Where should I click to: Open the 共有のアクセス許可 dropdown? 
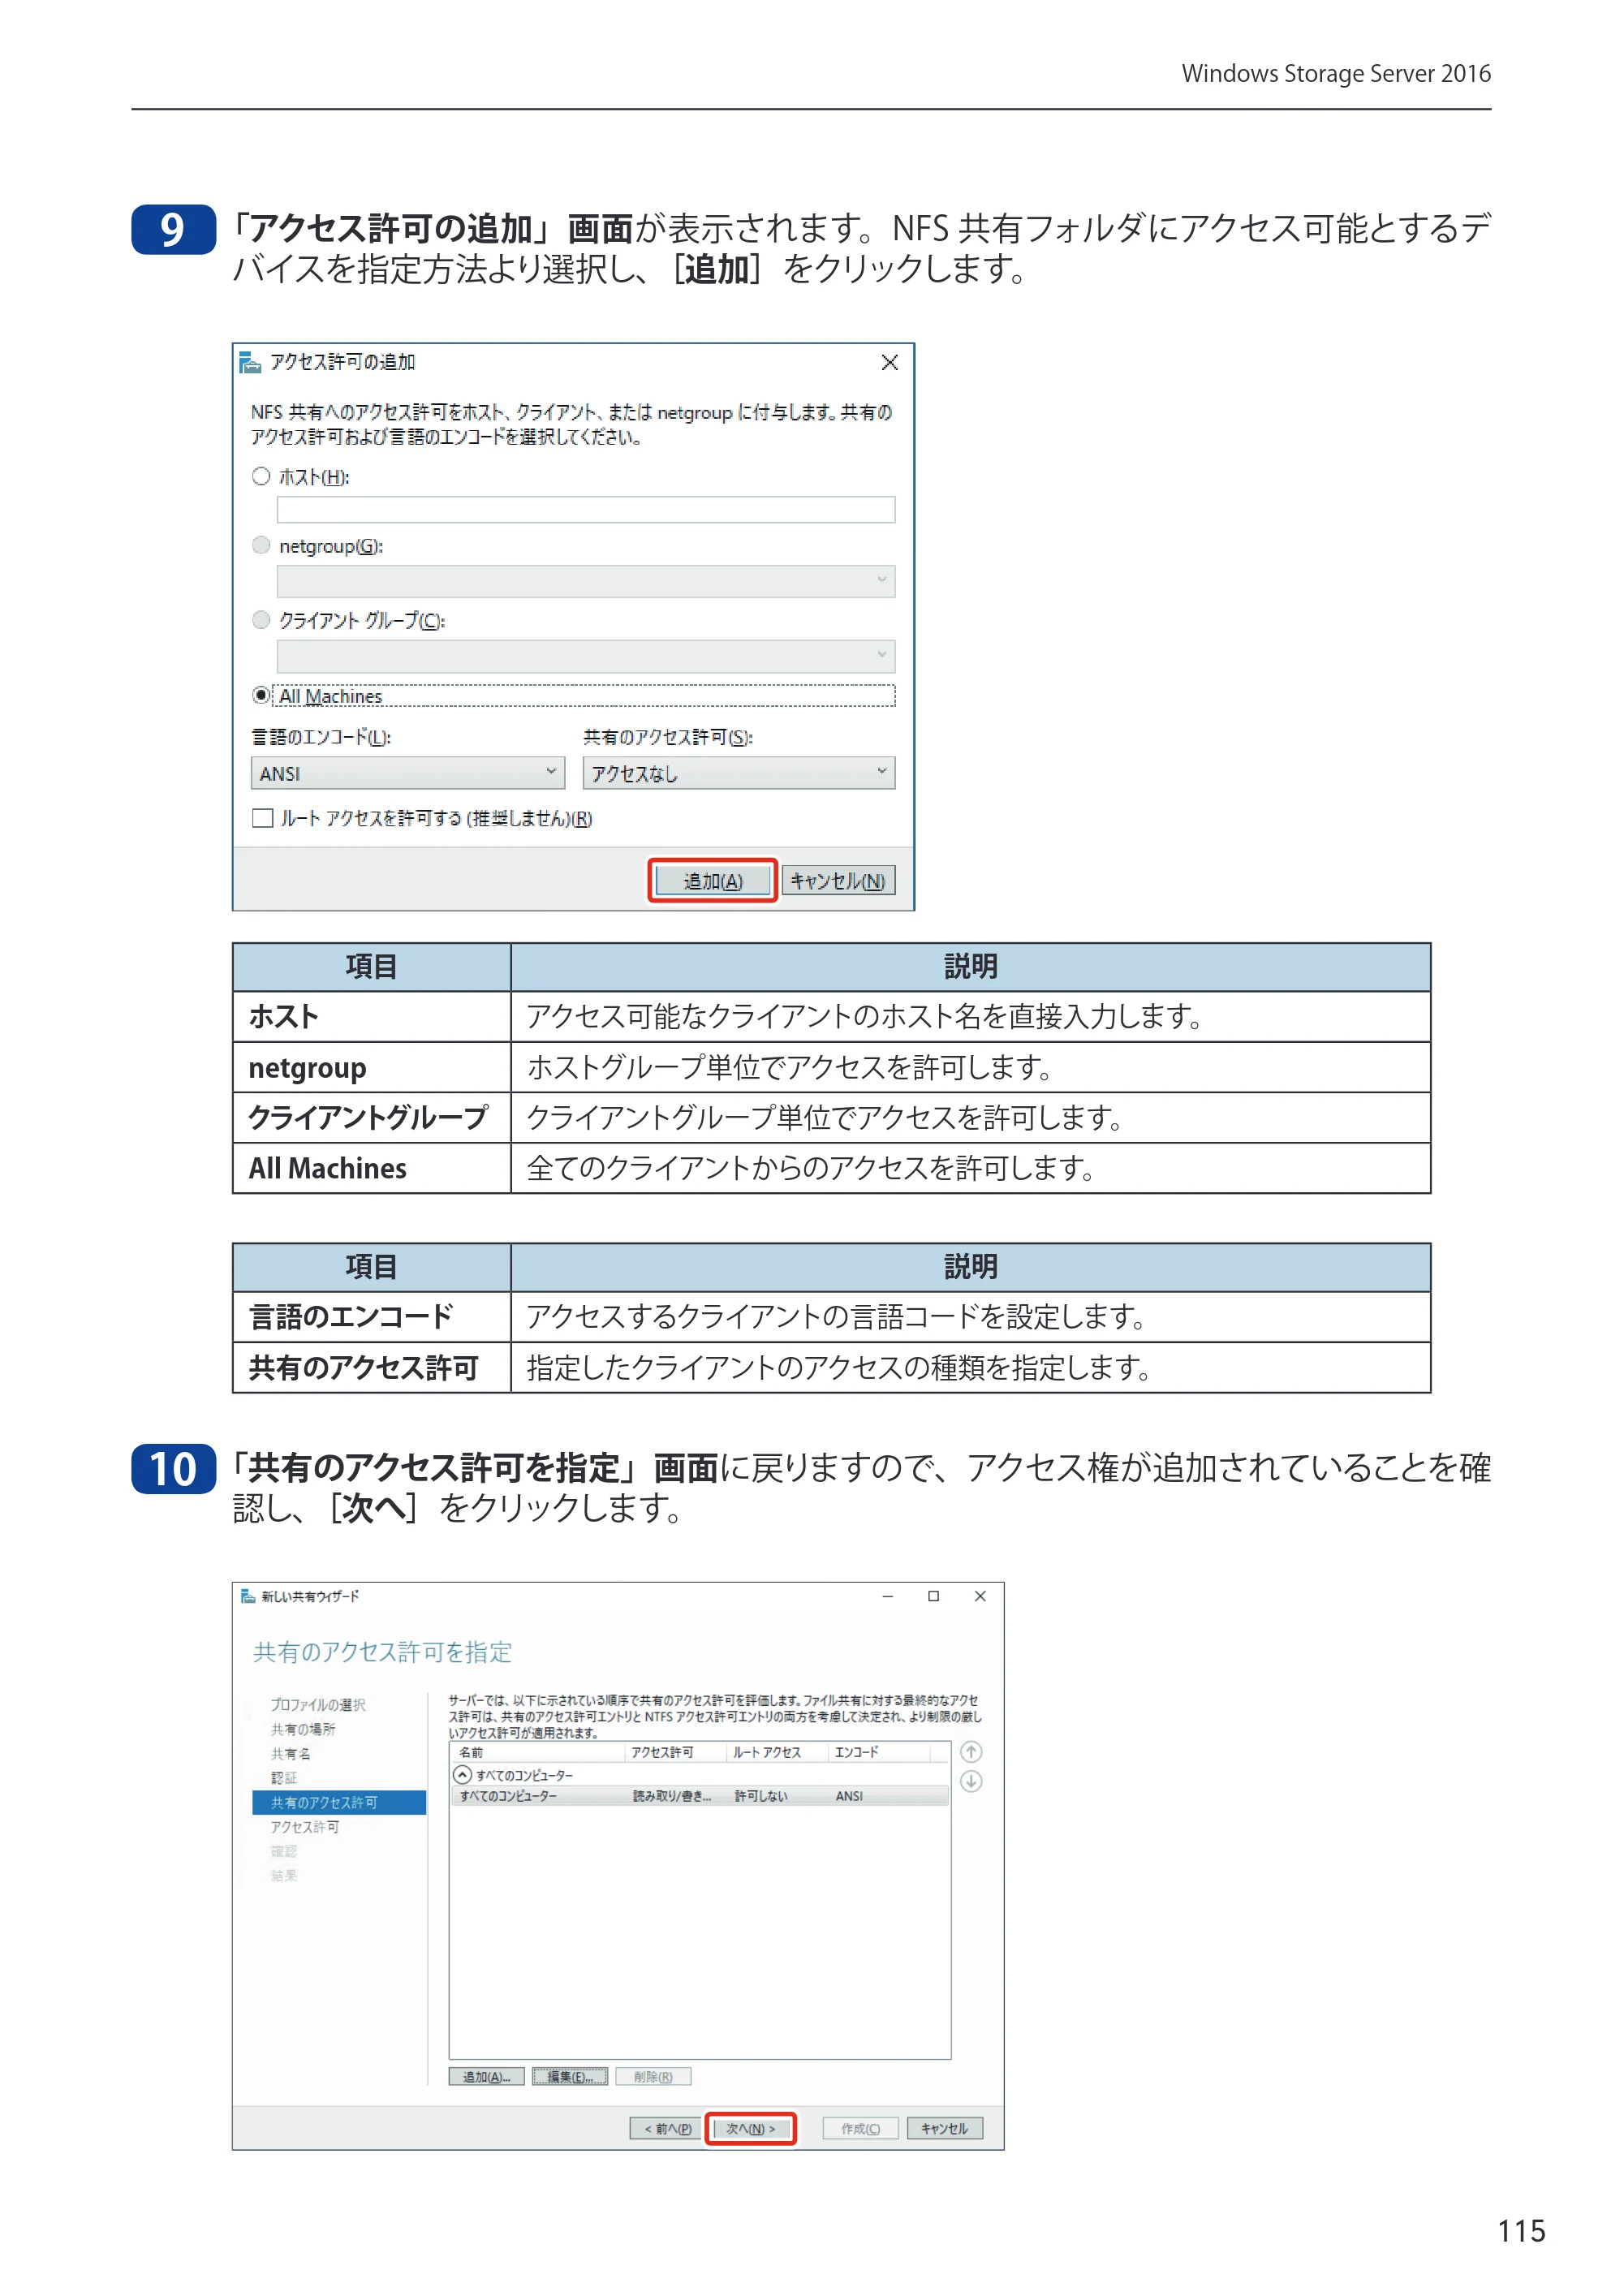739,773
